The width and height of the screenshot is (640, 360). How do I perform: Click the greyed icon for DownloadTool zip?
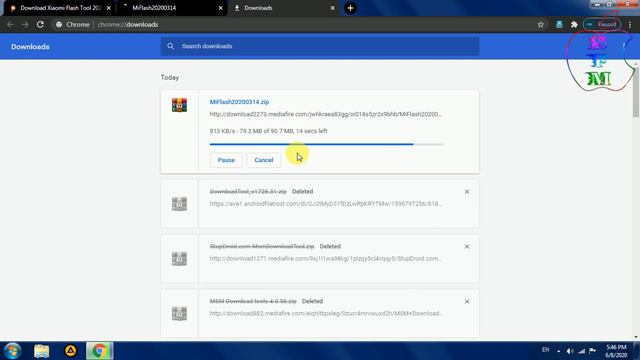(x=179, y=204)
